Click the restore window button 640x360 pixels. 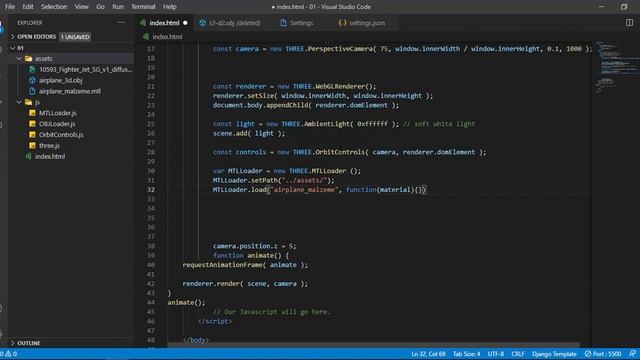point(624,7)
